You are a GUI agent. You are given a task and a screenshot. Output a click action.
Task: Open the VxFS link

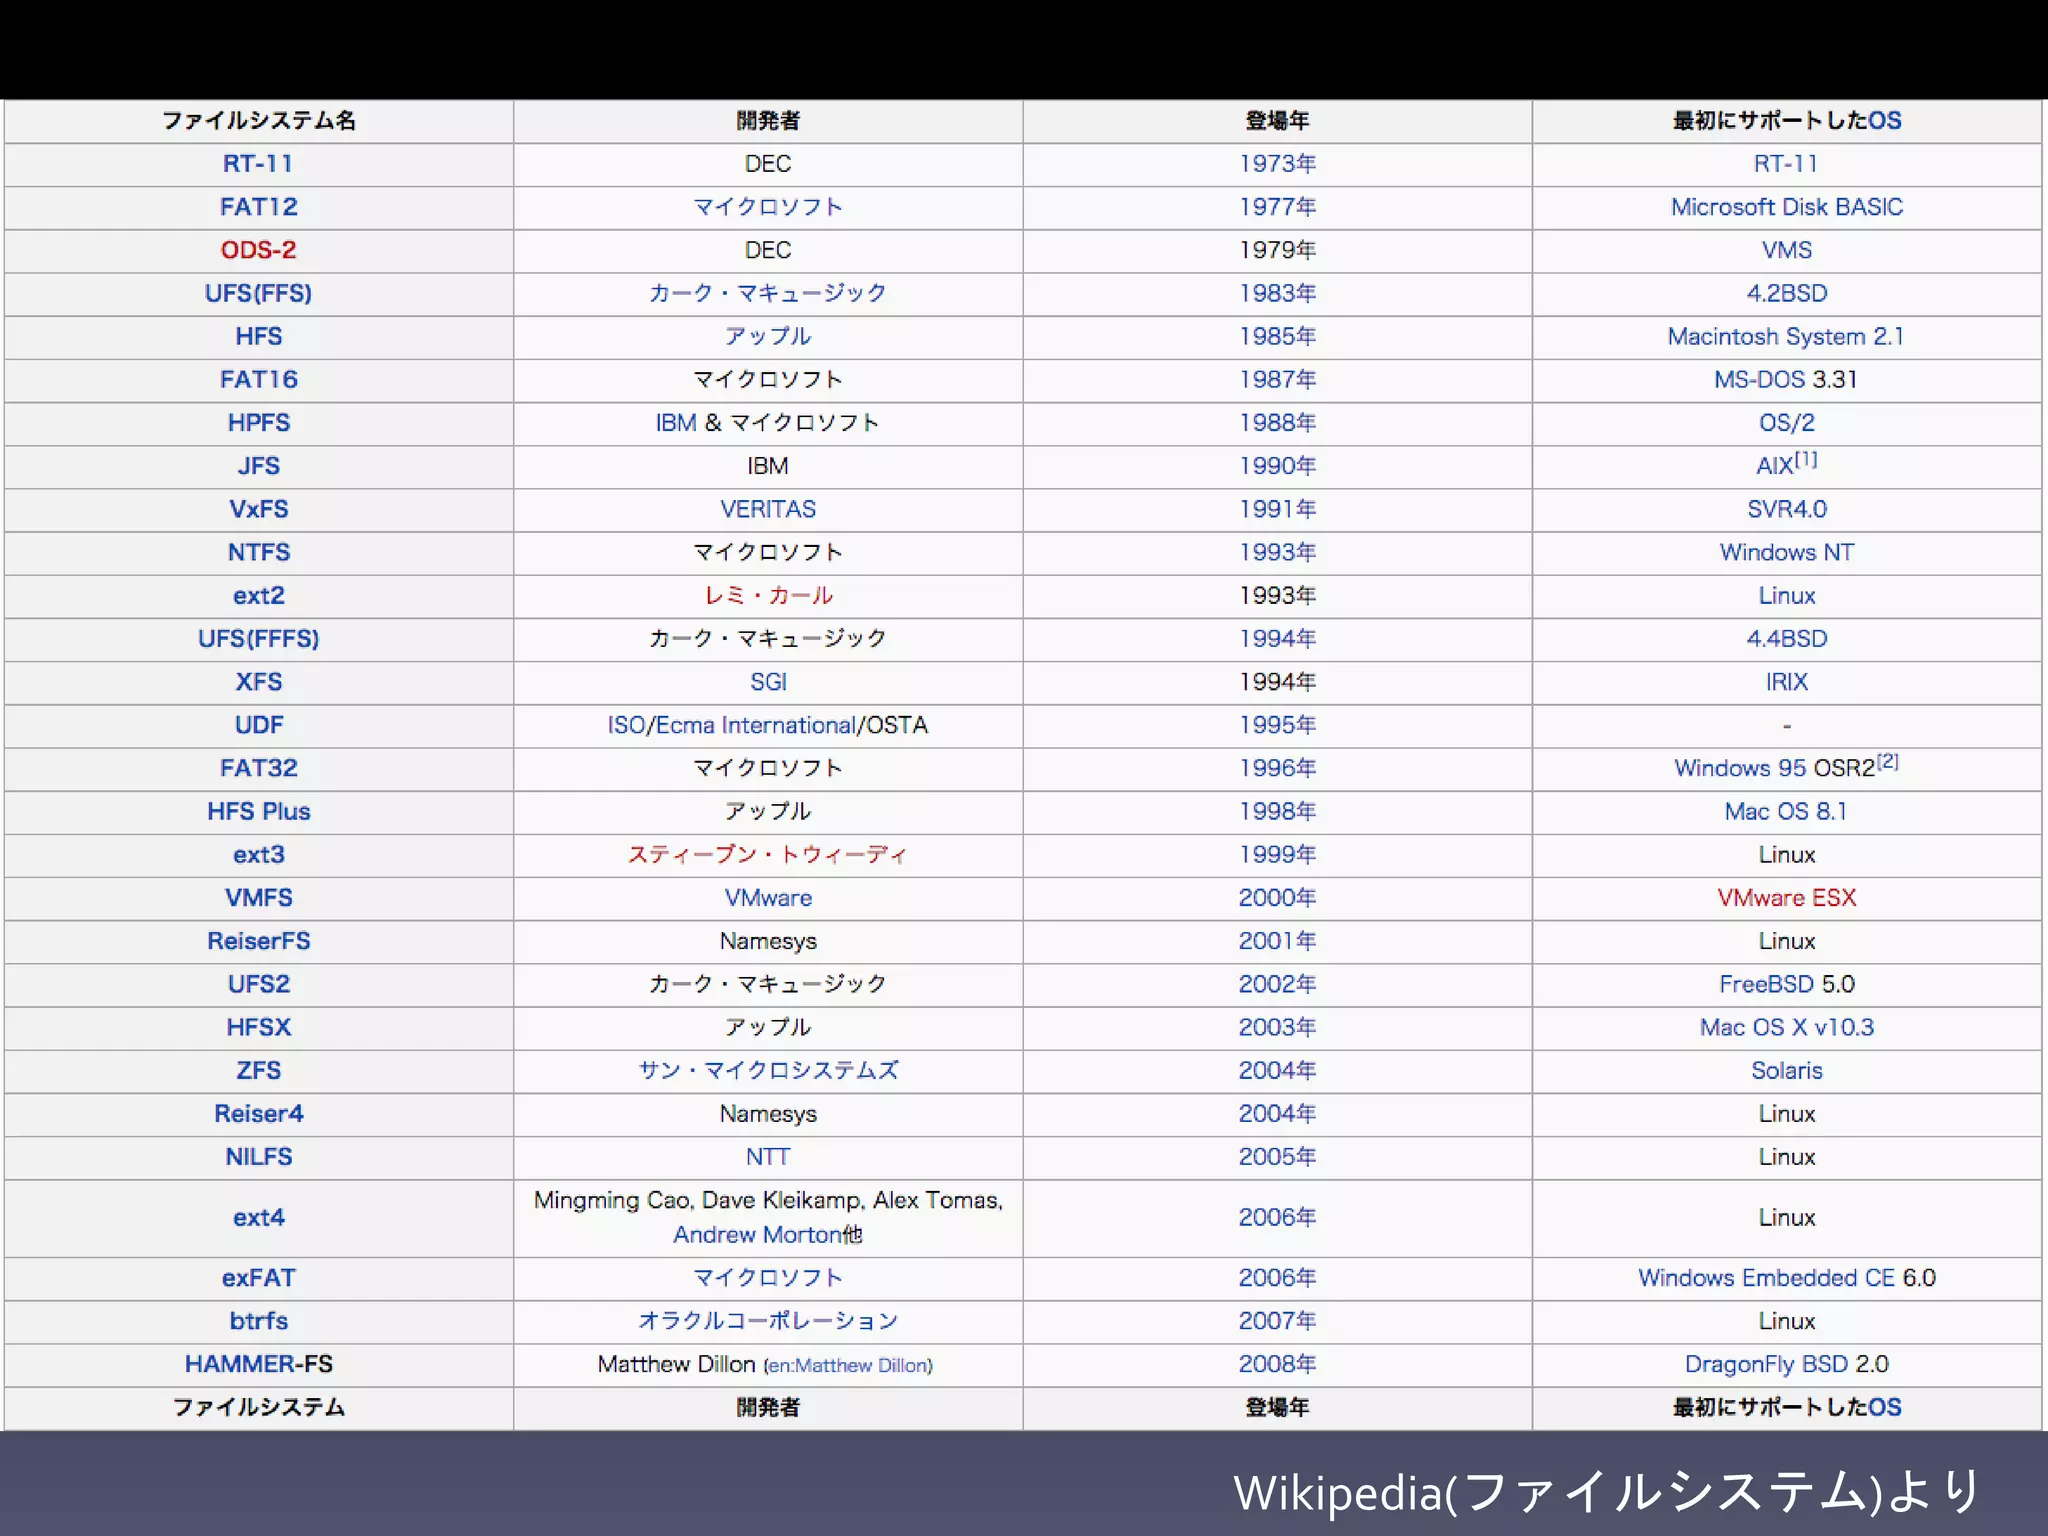tap(258, 509)
